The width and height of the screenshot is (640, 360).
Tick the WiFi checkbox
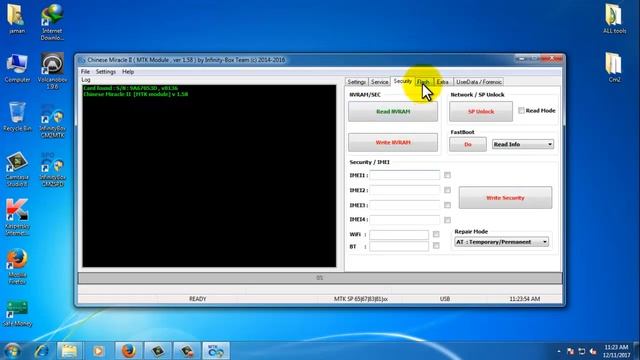[436, 234]
